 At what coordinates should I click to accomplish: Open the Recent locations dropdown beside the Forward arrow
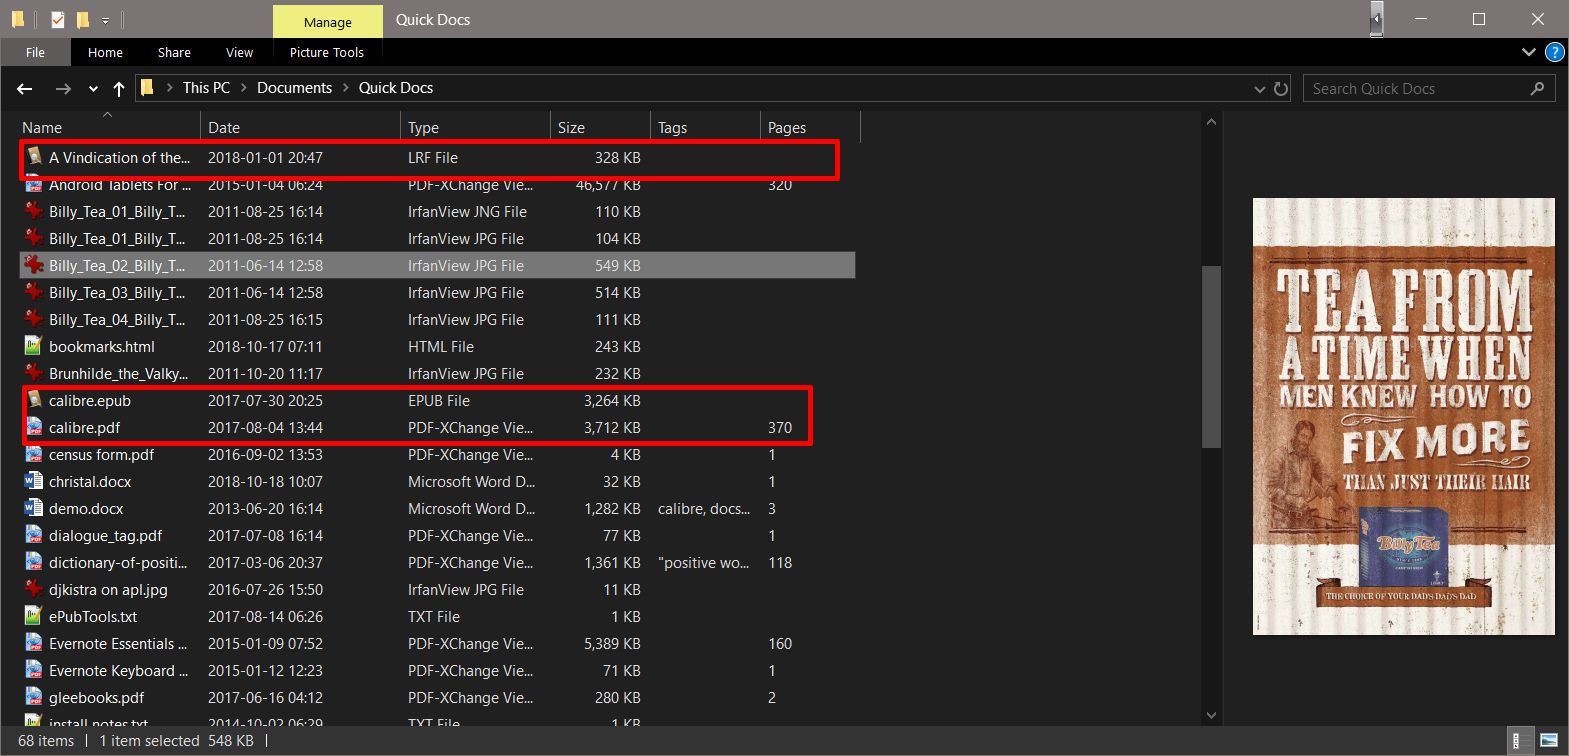(x=93, y=88)
